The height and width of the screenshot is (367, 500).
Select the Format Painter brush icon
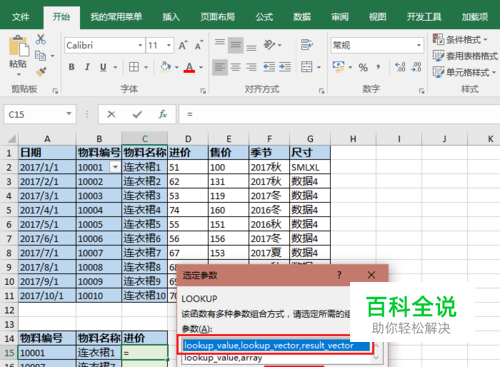coord(41,71)
